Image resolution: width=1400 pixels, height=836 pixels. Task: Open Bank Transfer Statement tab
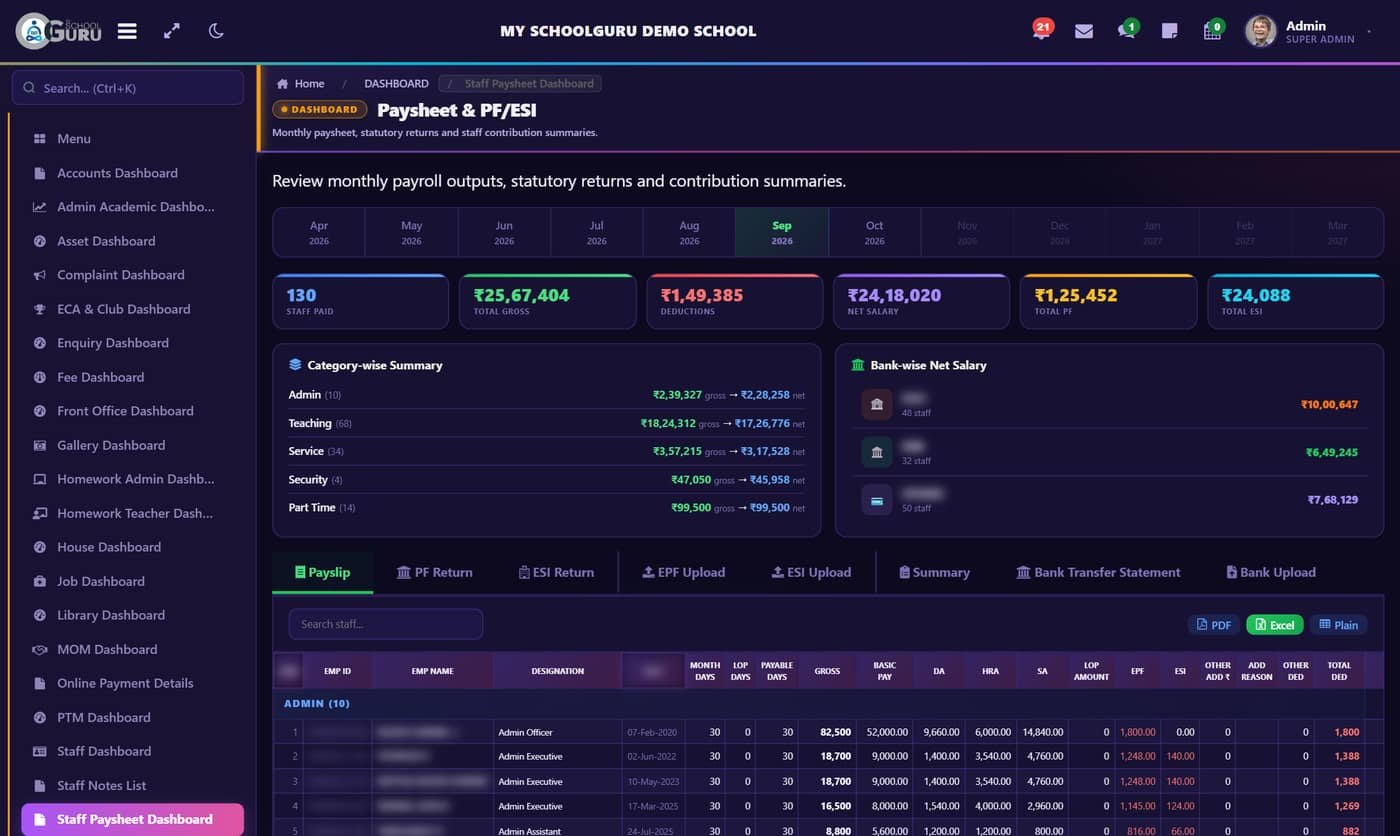1098,572
